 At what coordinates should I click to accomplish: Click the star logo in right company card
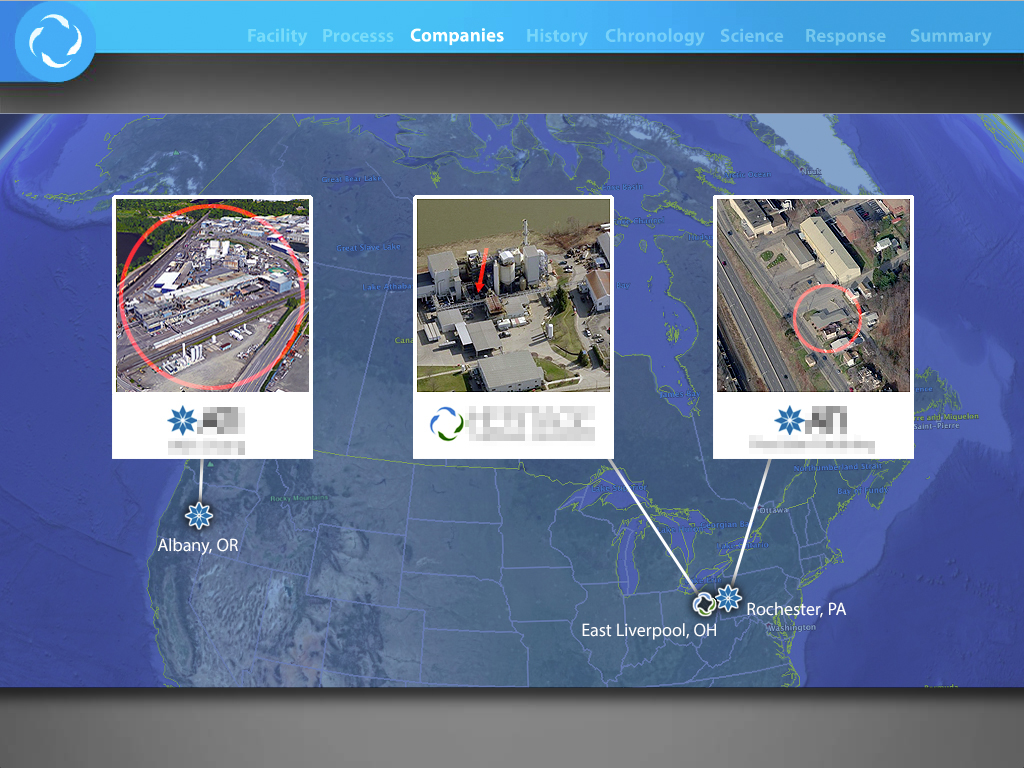click(x=790, y=421)
